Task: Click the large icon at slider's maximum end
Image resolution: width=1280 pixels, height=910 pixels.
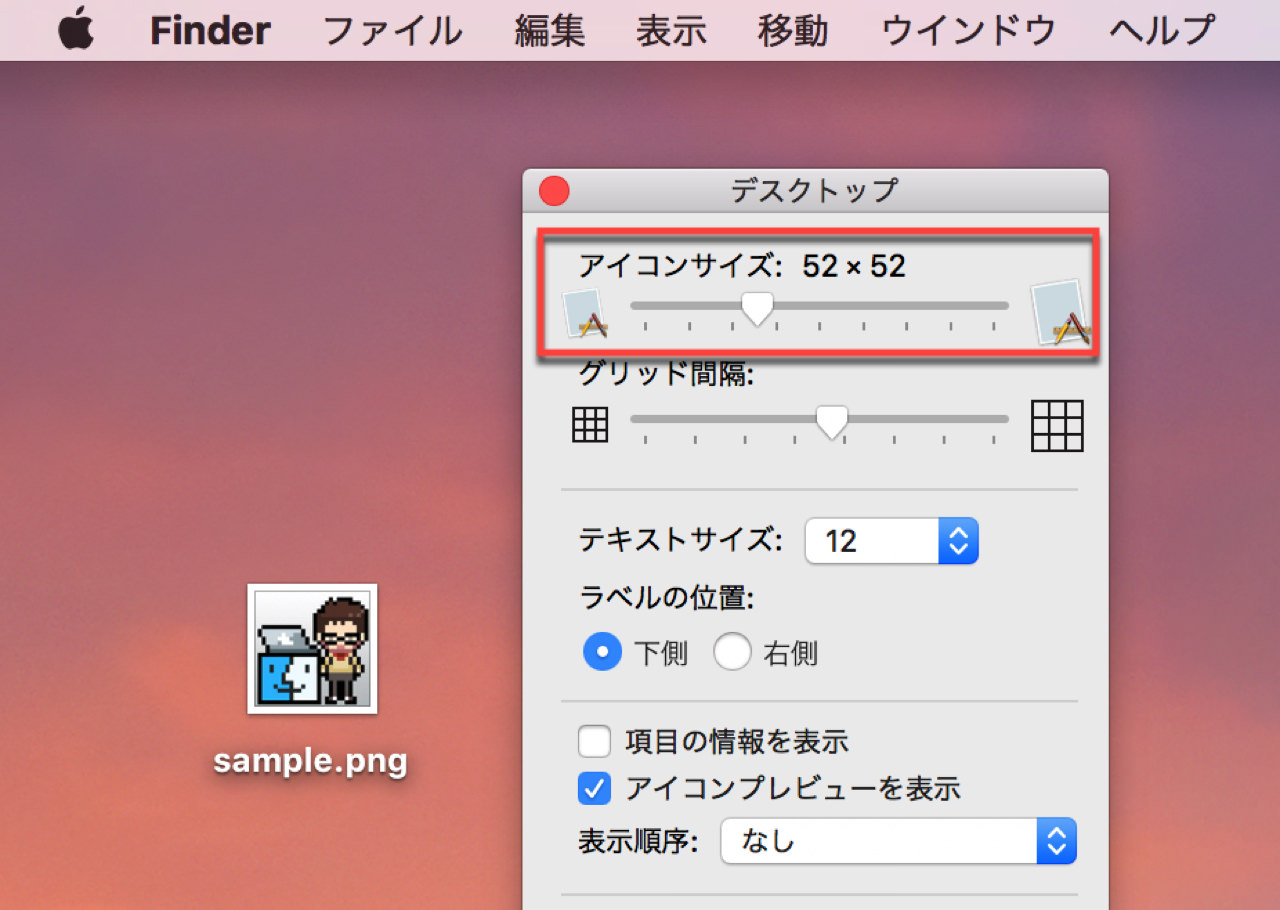Action: coord(1060,313)
